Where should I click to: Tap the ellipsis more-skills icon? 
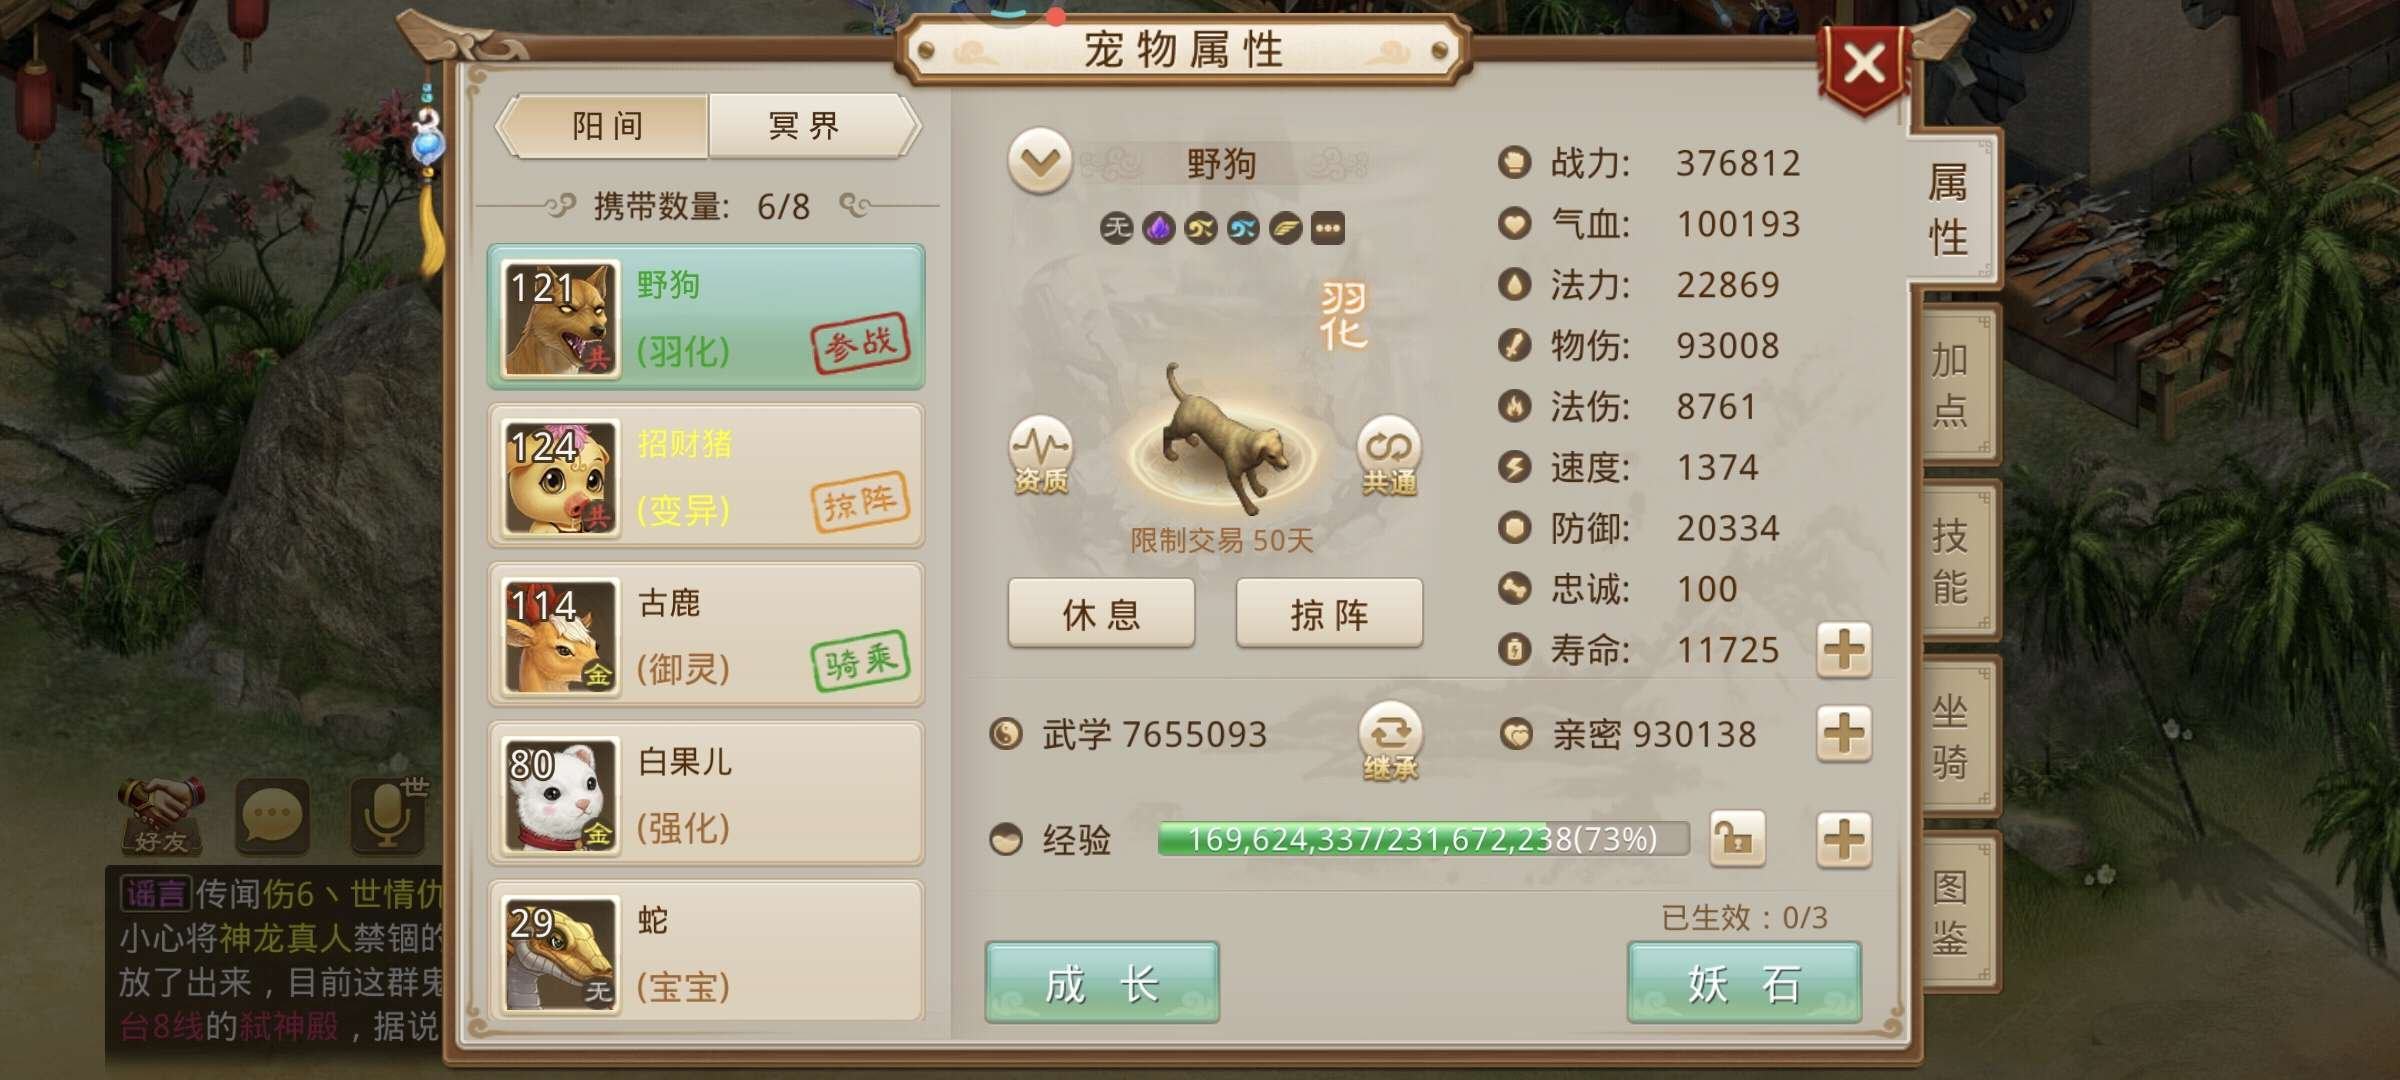[x=1327, y=229]
